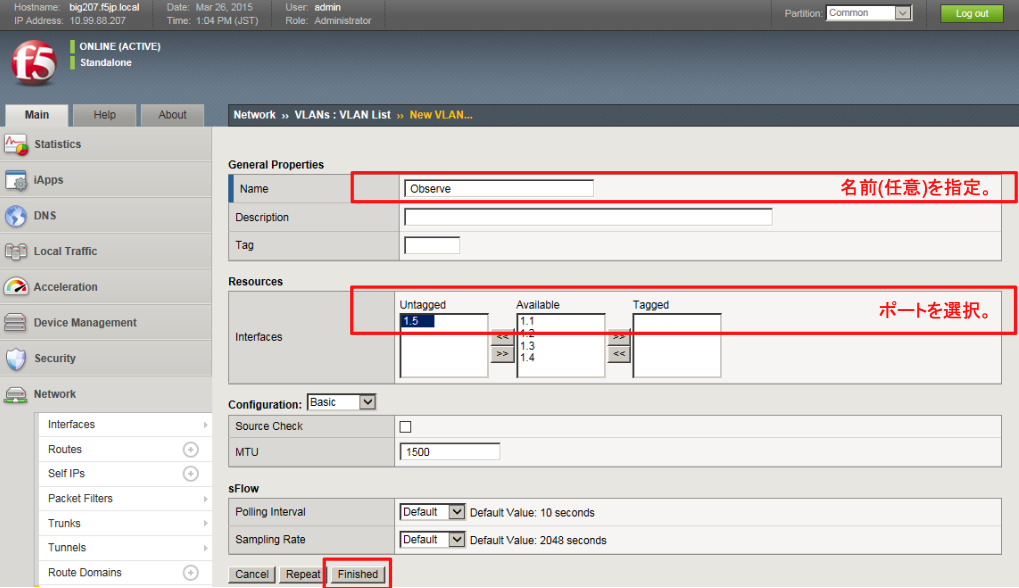Select interface 1.3 in Available list
Viewport: 1019px width, 588px height.
527,346
